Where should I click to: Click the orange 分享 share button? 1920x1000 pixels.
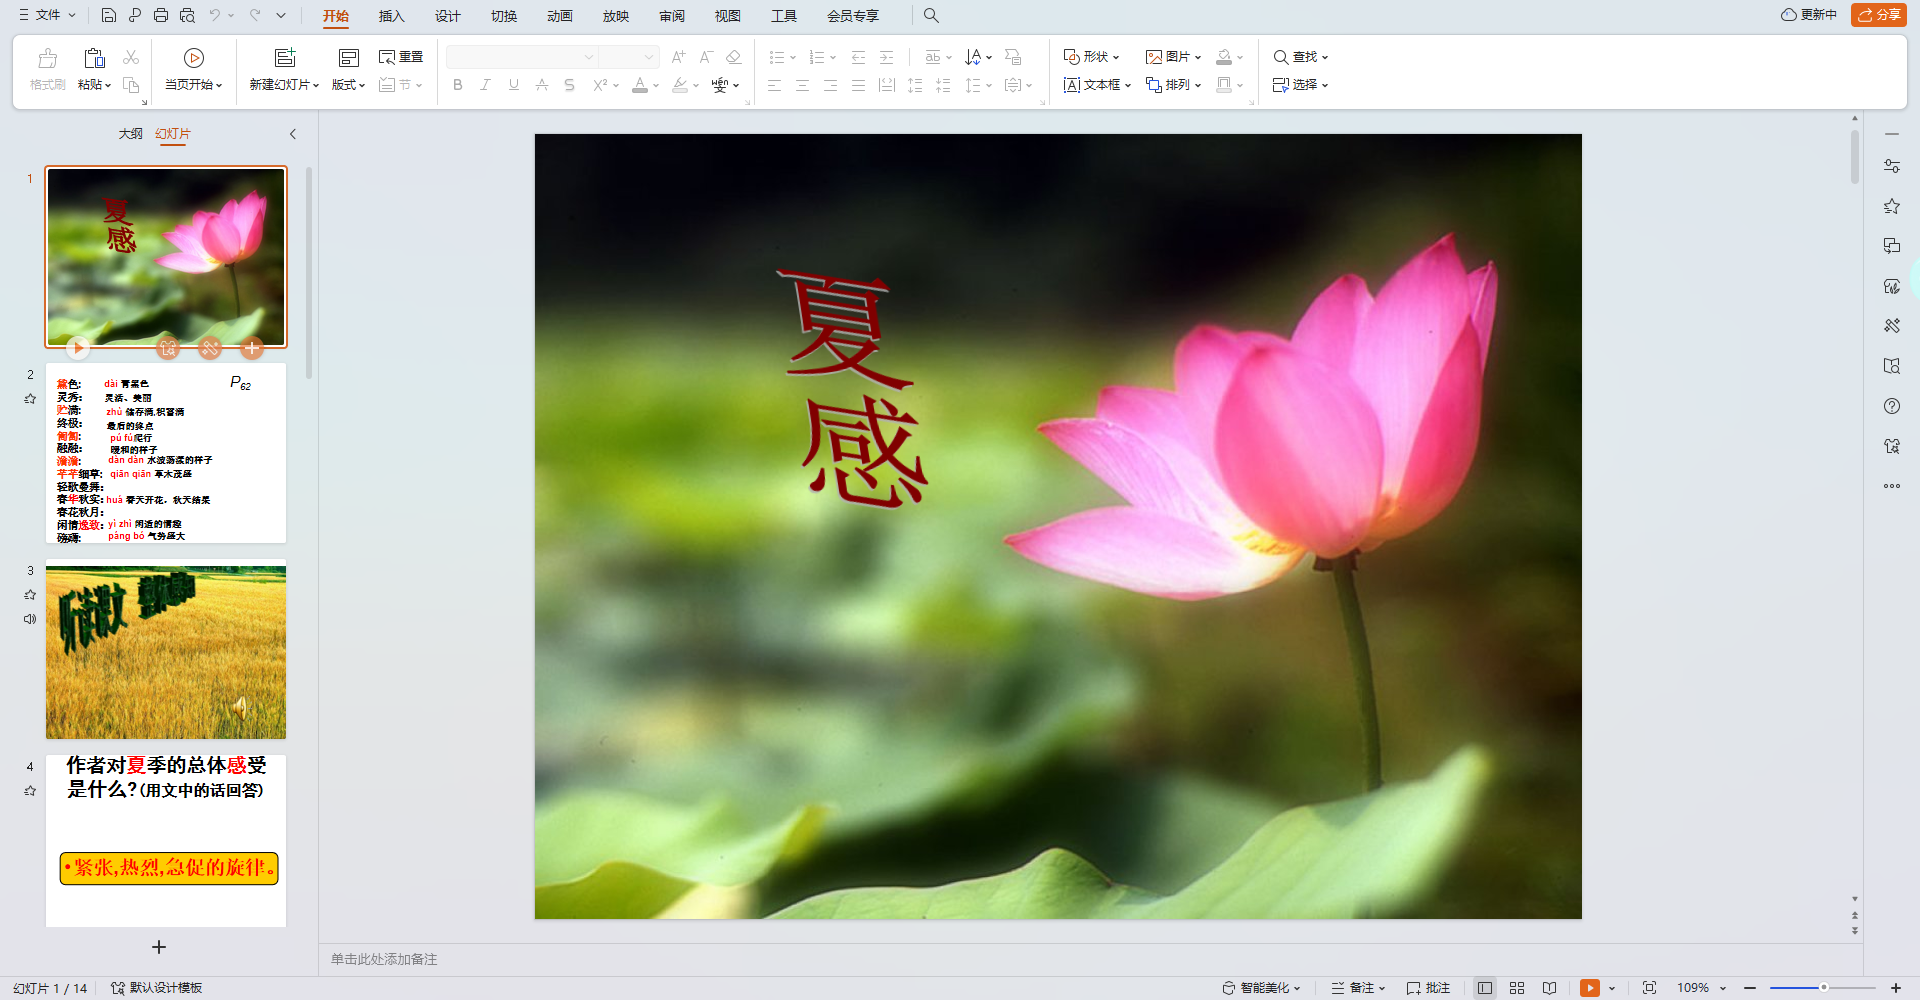pyautogui.click(x=1879, y=15)
